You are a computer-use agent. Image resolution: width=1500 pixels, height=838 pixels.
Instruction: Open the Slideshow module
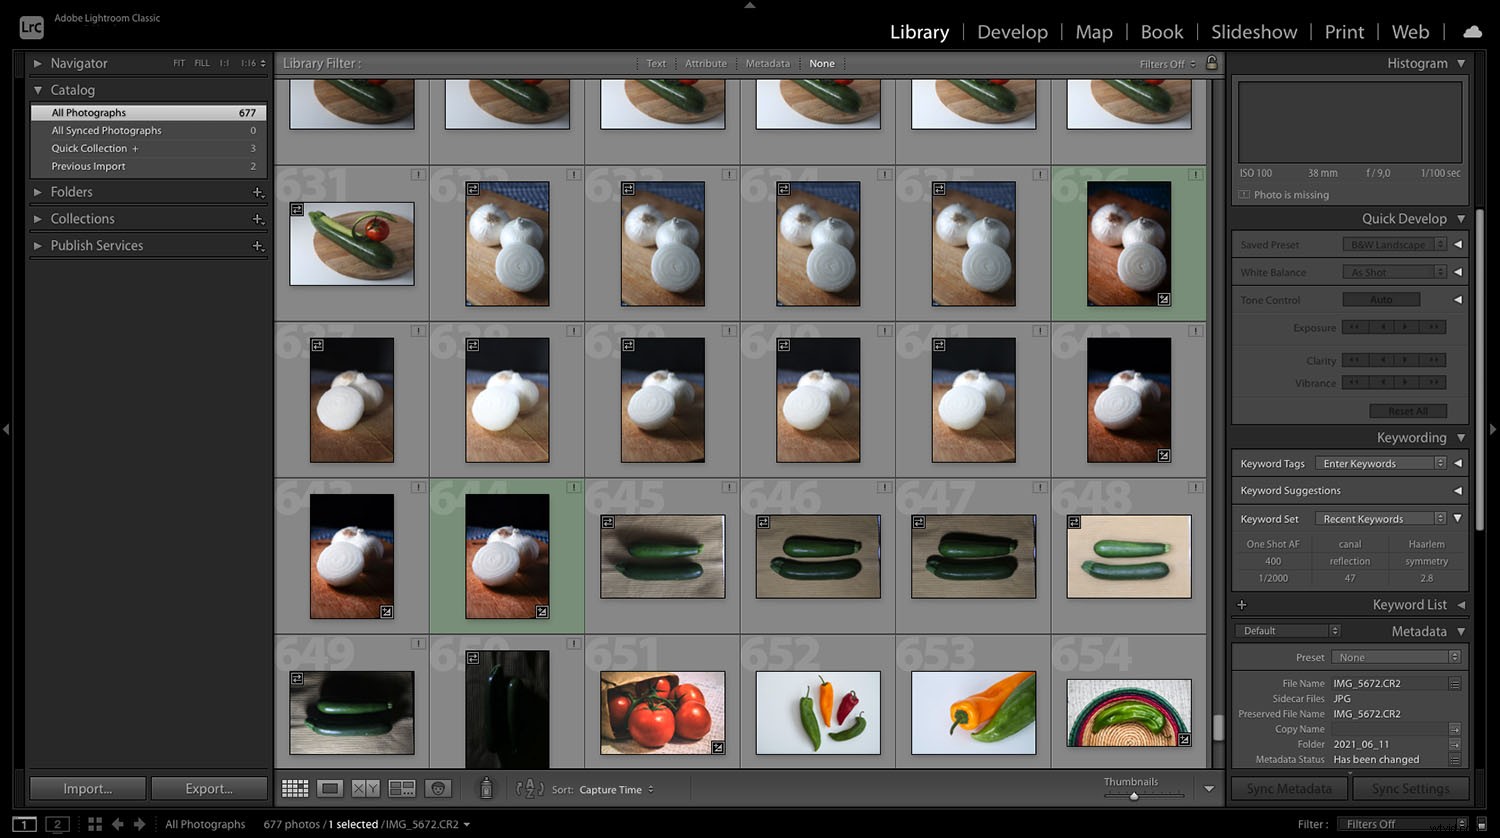tap(1254, 31)
